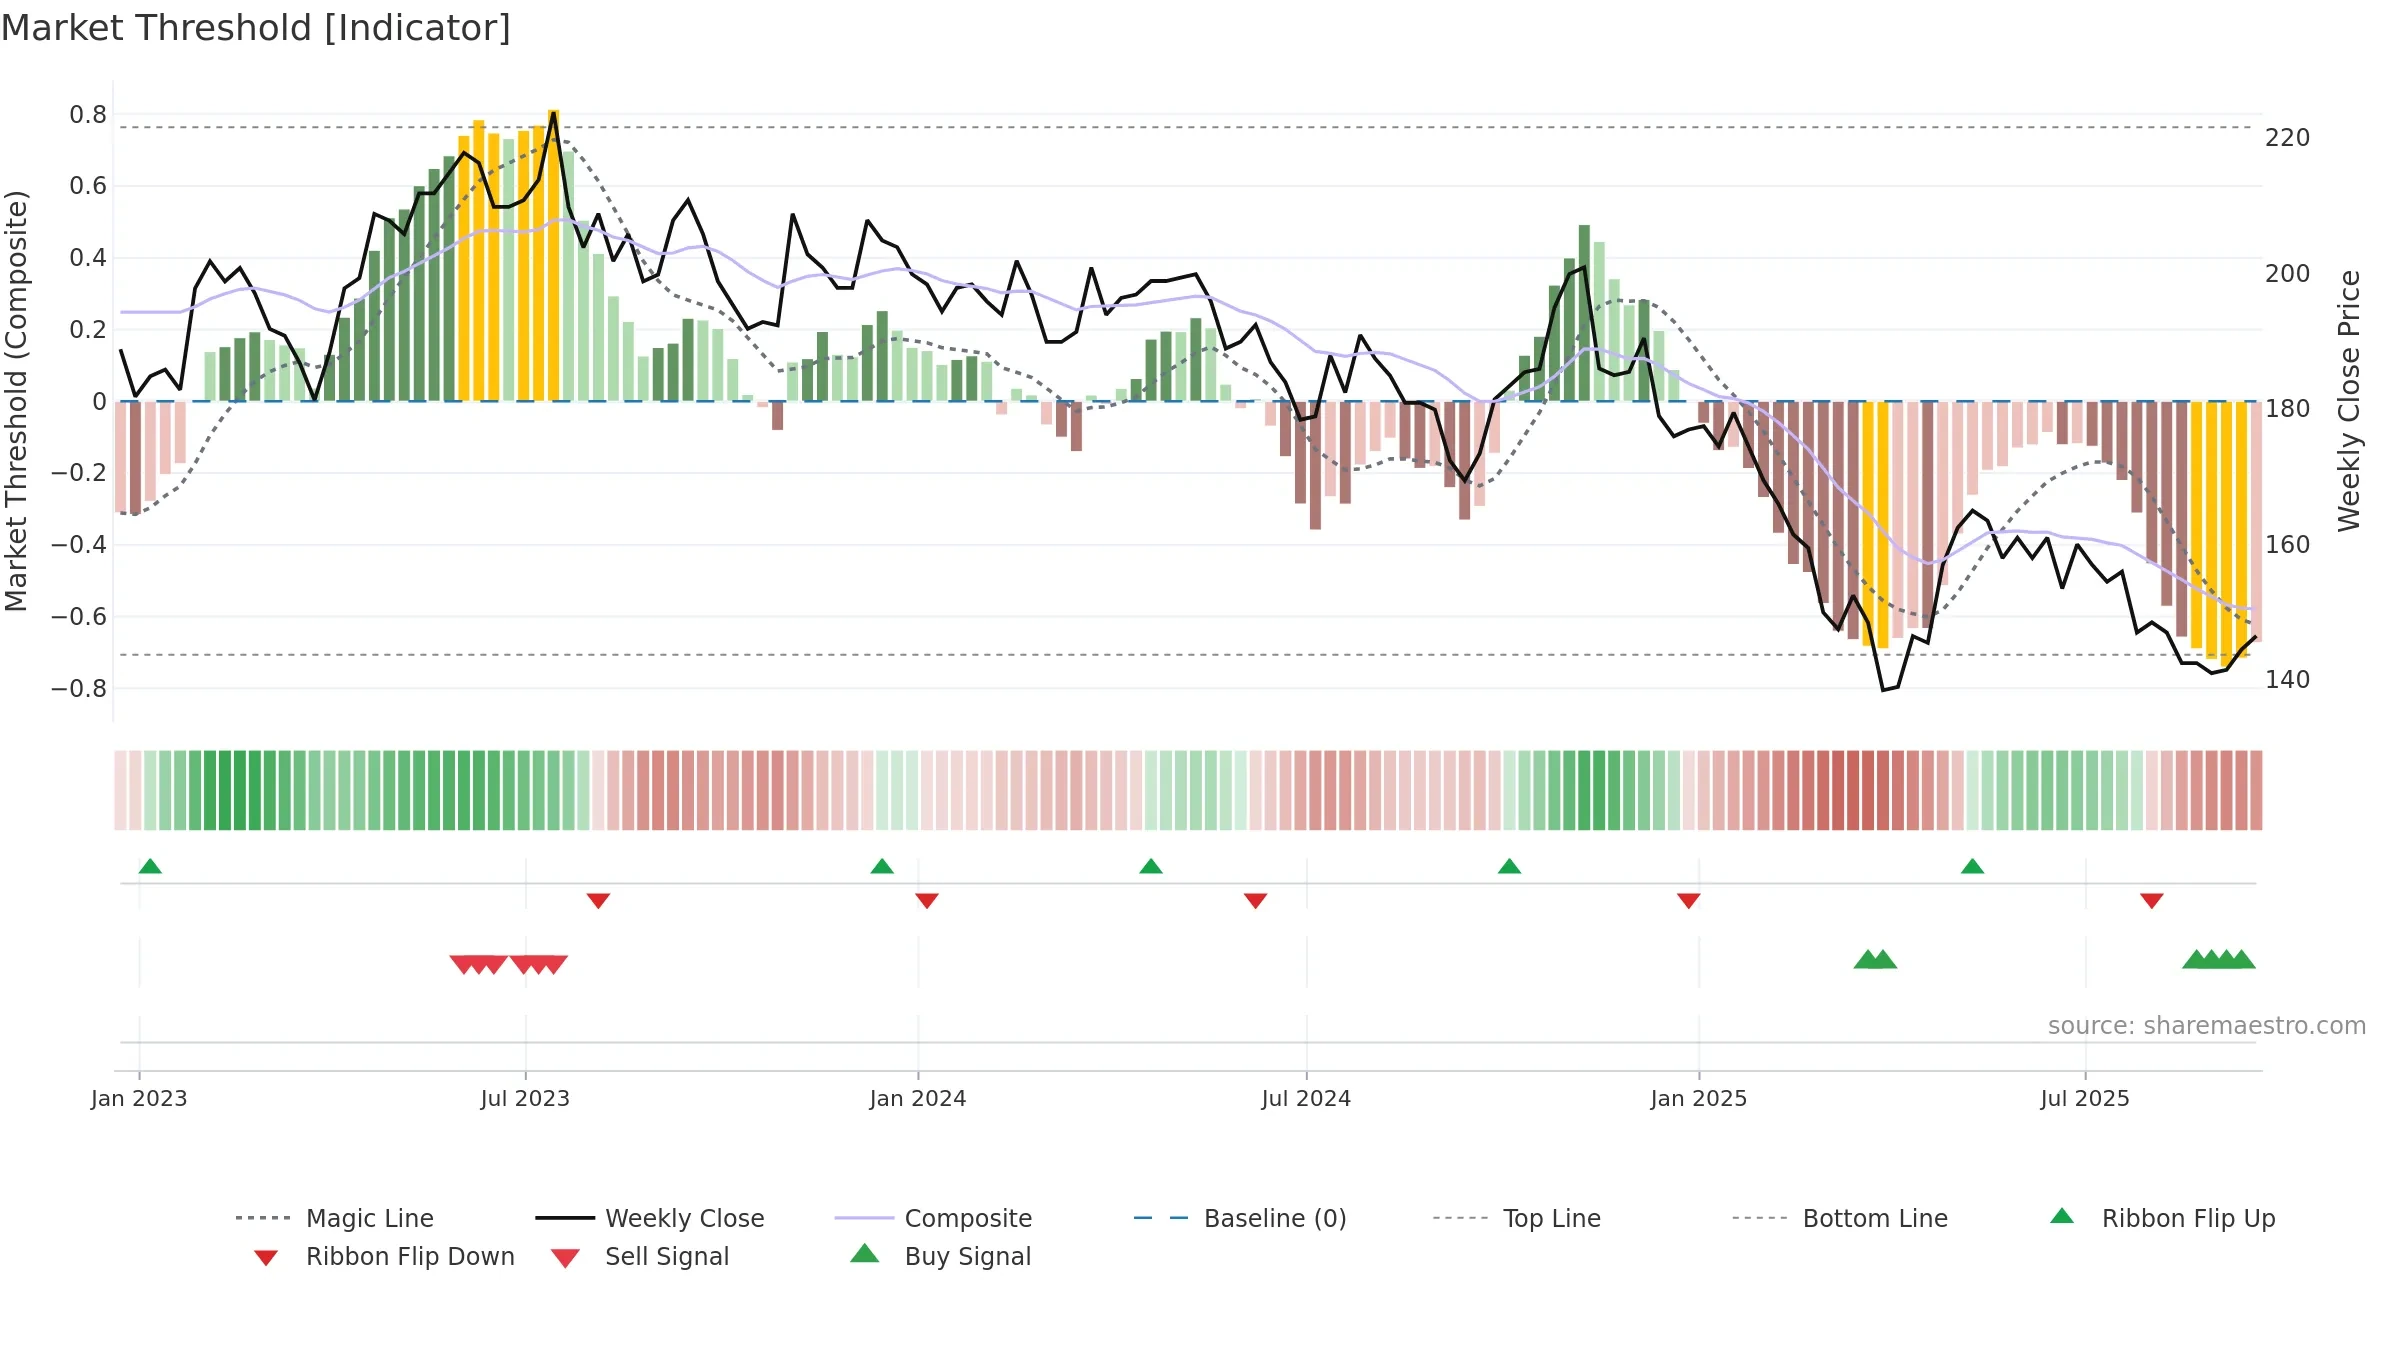The height and width of the screenshot is (1350, 2400).
Task: Click the green Ribbon Flip Up legend triangle
Action: [x=2062, y=1216]
